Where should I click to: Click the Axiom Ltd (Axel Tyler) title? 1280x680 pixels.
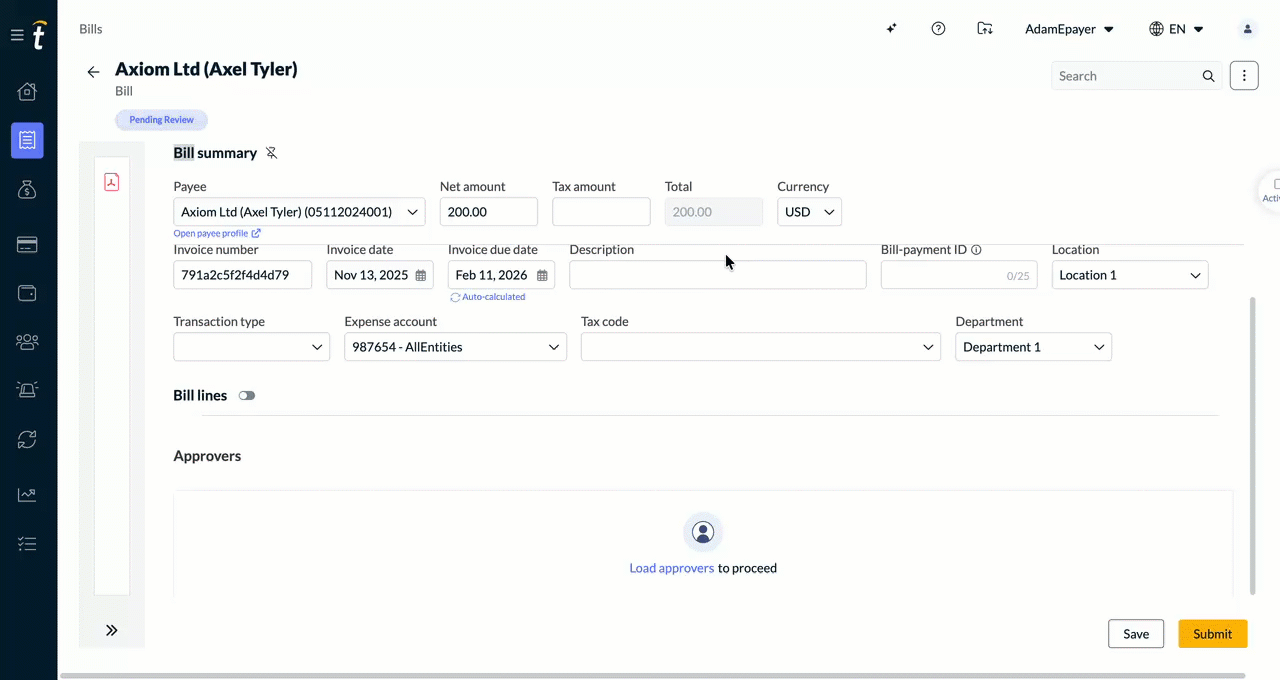[x=206, y=69]
